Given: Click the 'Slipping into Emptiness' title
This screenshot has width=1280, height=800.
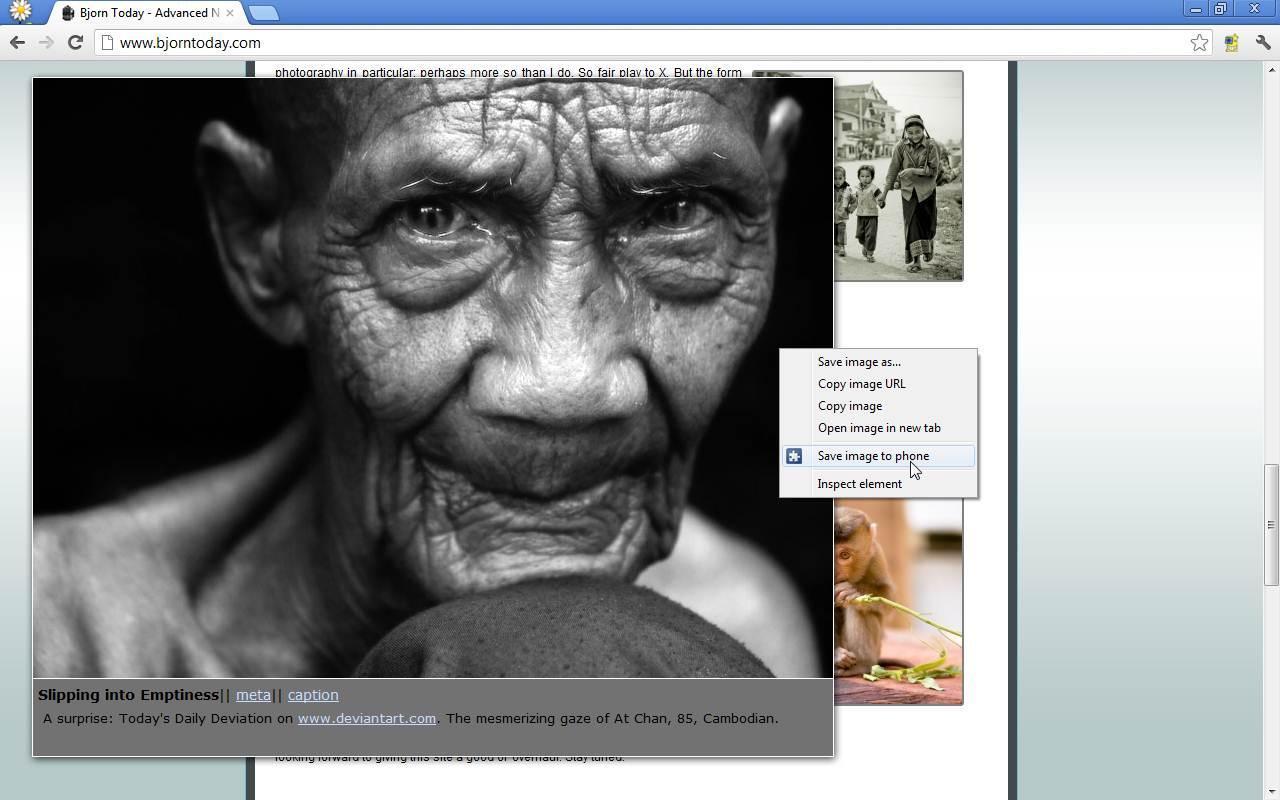Looking at the screenshot, I should click(128, 695).
